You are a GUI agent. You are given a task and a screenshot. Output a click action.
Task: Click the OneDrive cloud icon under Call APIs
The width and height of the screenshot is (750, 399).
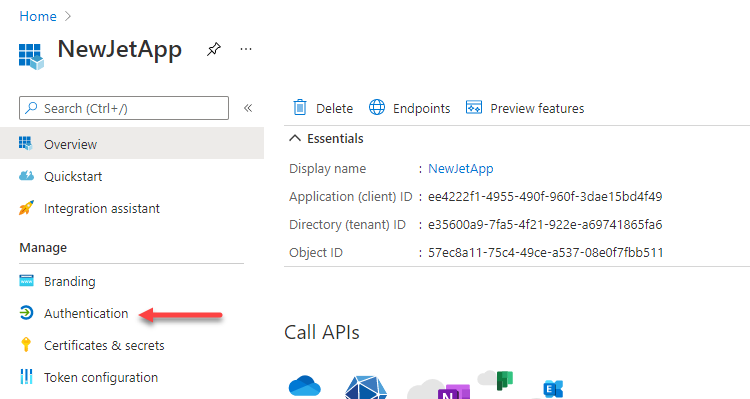[x=305, y=386]
